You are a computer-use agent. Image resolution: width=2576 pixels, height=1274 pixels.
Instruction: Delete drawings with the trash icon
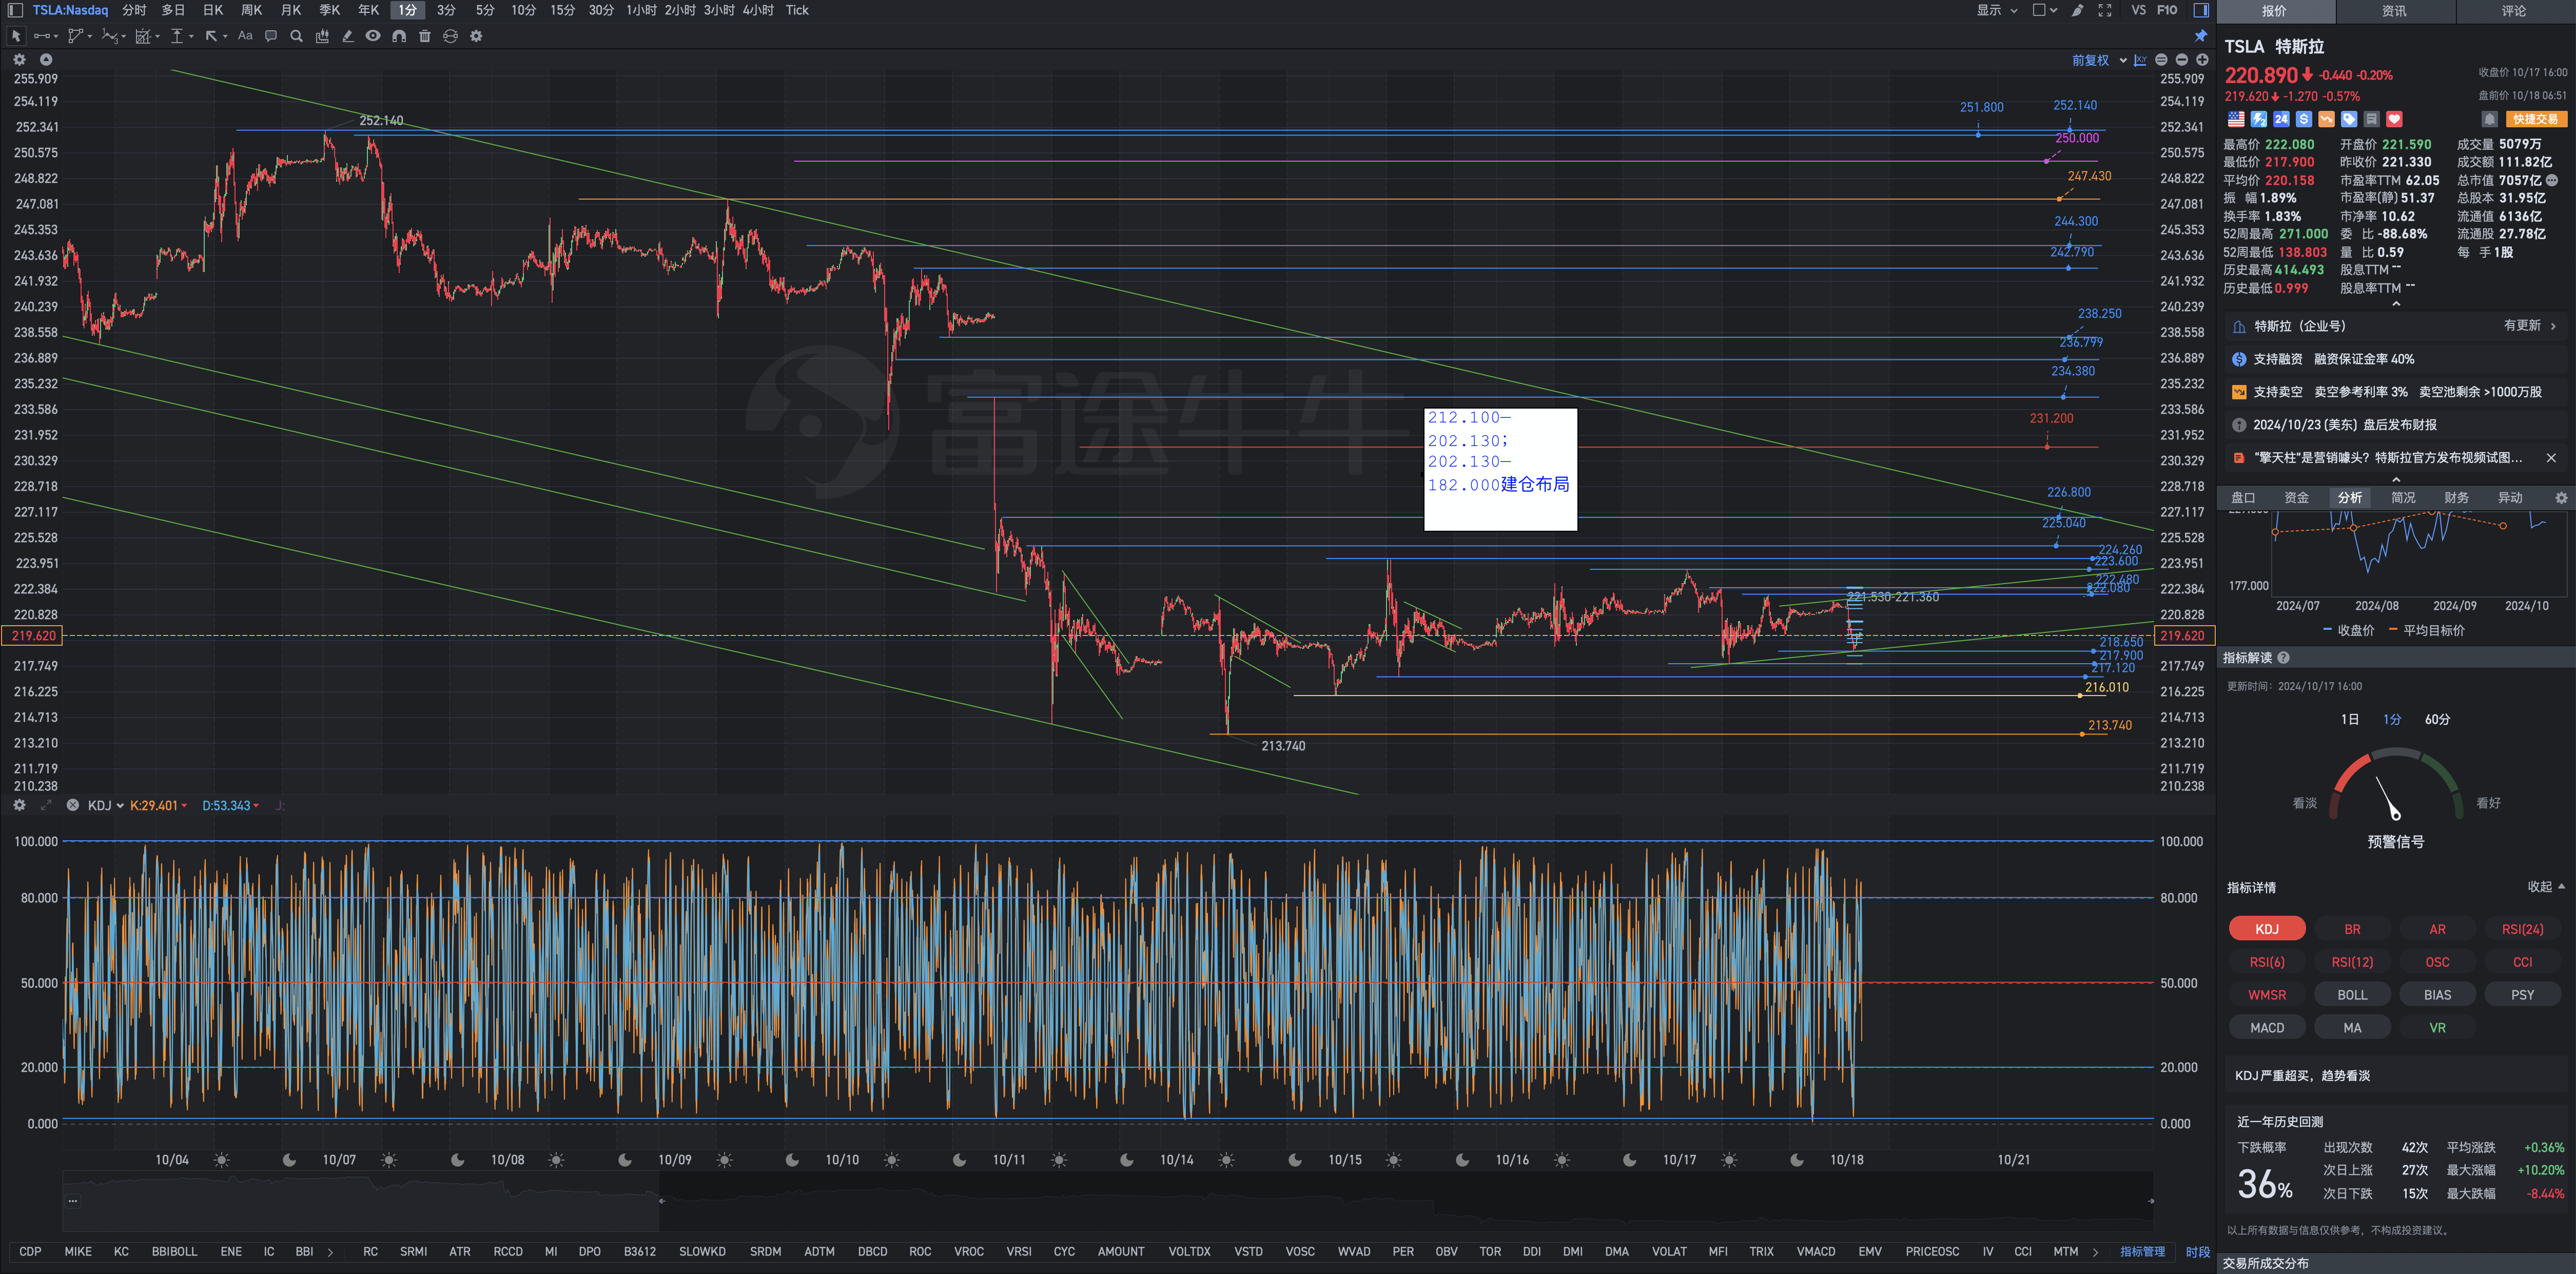[x=425, y=36]
